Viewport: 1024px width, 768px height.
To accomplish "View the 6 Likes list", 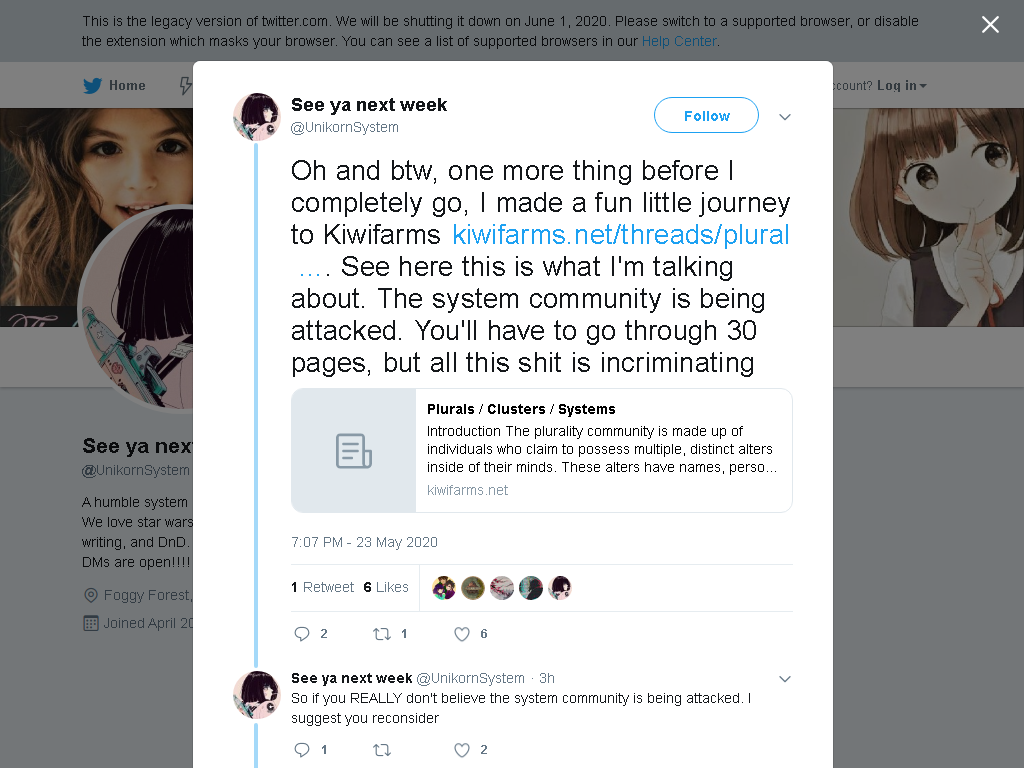I will [386, 587].
